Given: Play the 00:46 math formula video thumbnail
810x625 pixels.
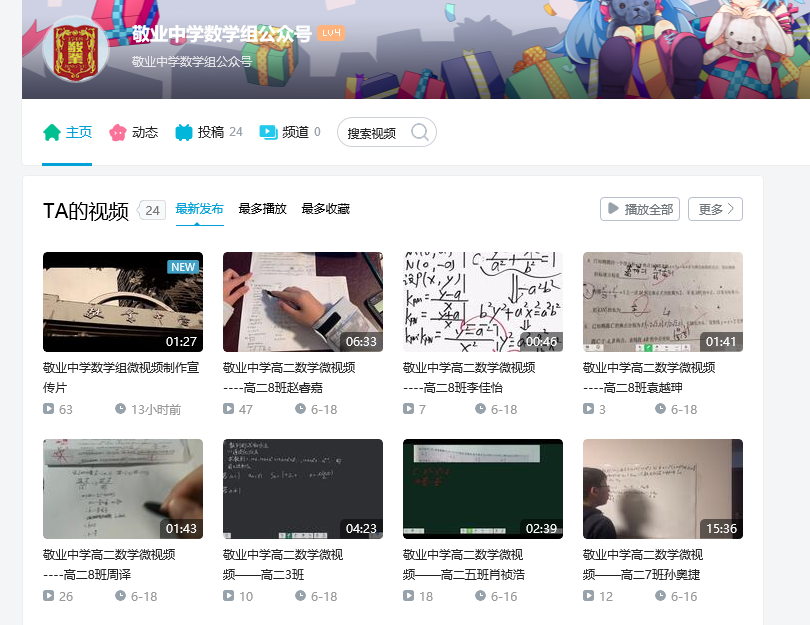Looking at the screenshot, I should pyautogui.click(x=482, y=301).
